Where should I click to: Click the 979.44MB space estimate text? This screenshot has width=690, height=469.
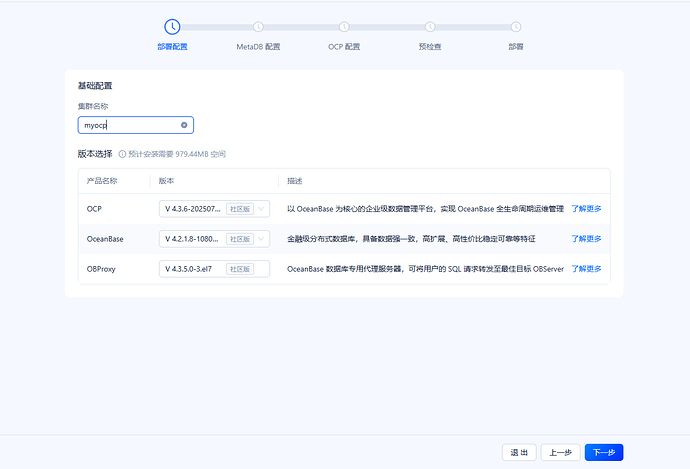click(x=177, y=154)
